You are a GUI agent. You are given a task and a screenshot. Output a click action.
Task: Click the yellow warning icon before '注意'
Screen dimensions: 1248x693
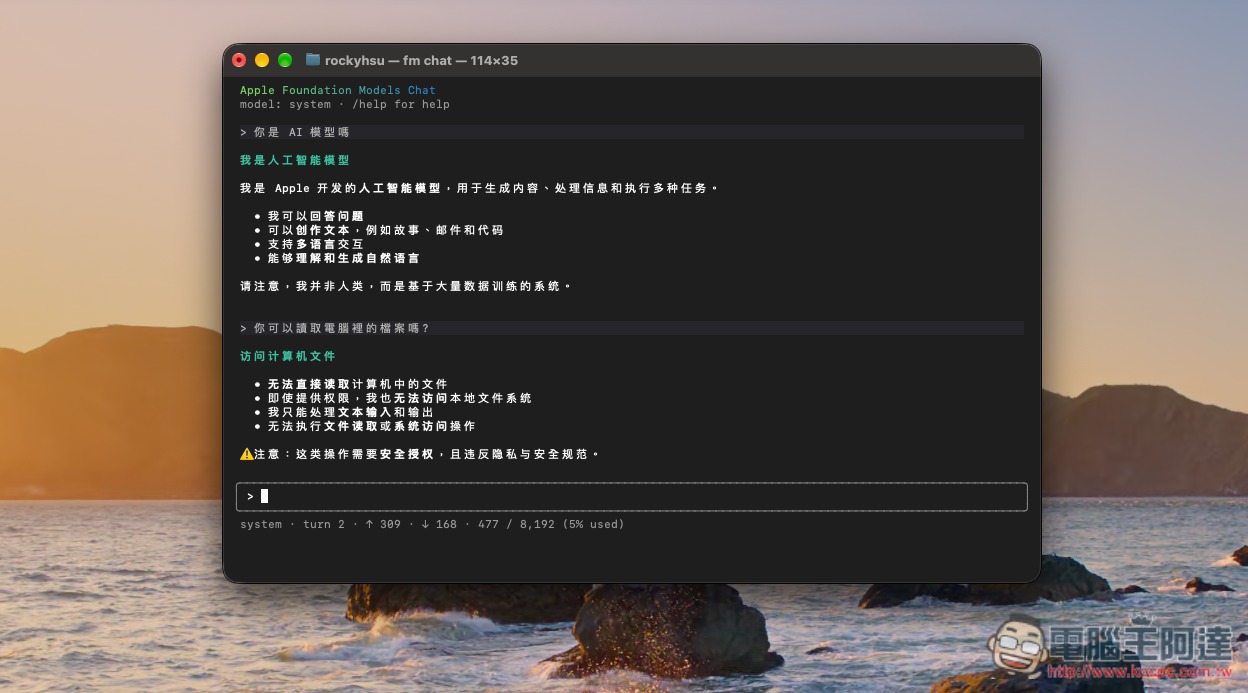pos(247,454)
